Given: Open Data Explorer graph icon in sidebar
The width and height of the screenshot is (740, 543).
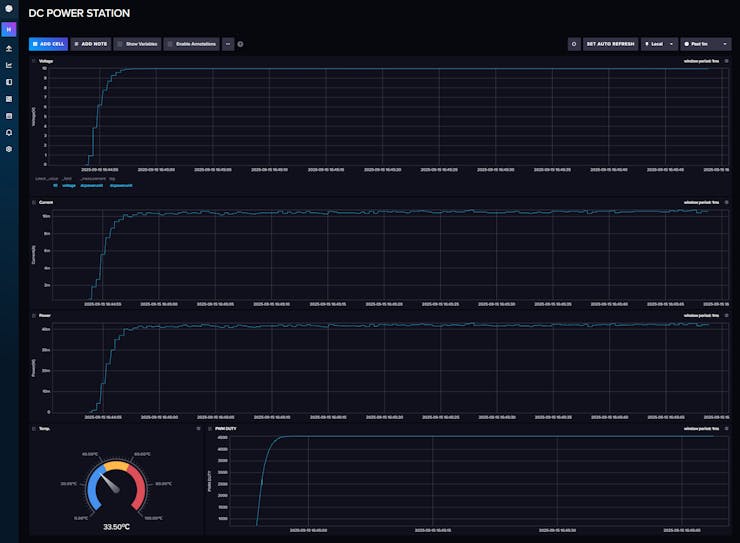Looking at the screenshot, I should pos(9,65).
